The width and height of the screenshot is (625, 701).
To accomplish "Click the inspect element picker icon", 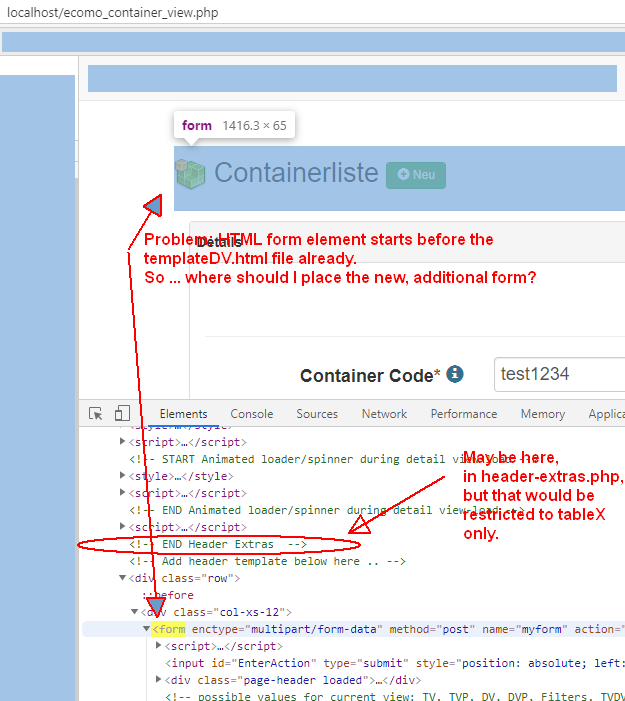I will coord(96,414).
